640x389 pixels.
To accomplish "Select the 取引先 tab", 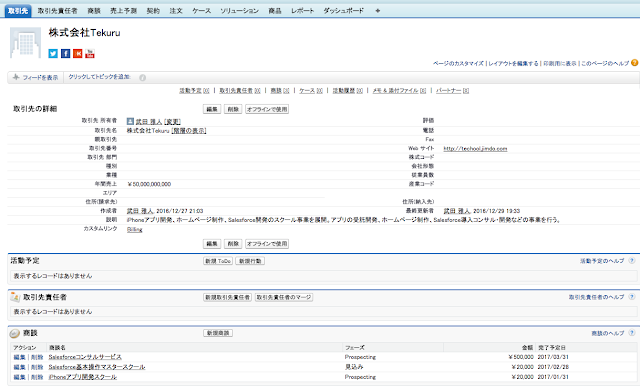I will pyautogui.click(x=18, y=11).
